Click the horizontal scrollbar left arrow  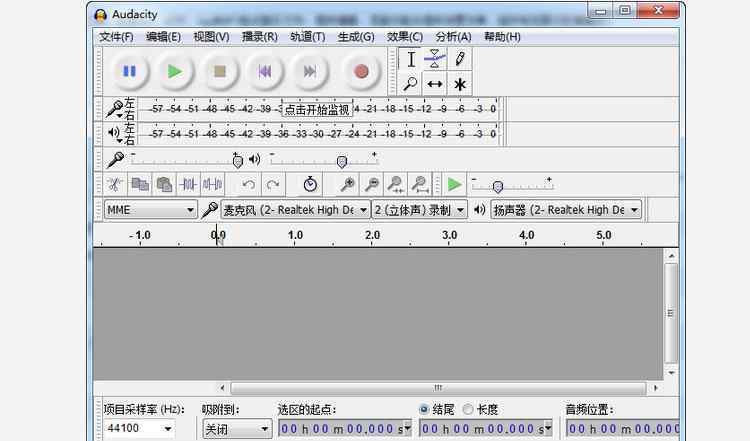click(x=222, y=387)
